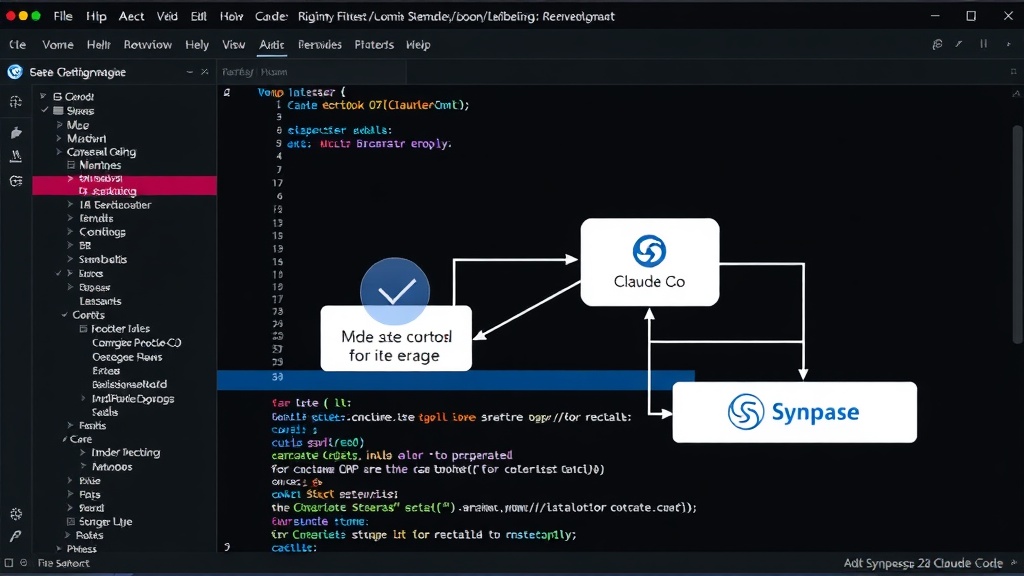Collapse the checked Sixes tree item
This screenshot has width=1024, height=576.
point(45,110)
